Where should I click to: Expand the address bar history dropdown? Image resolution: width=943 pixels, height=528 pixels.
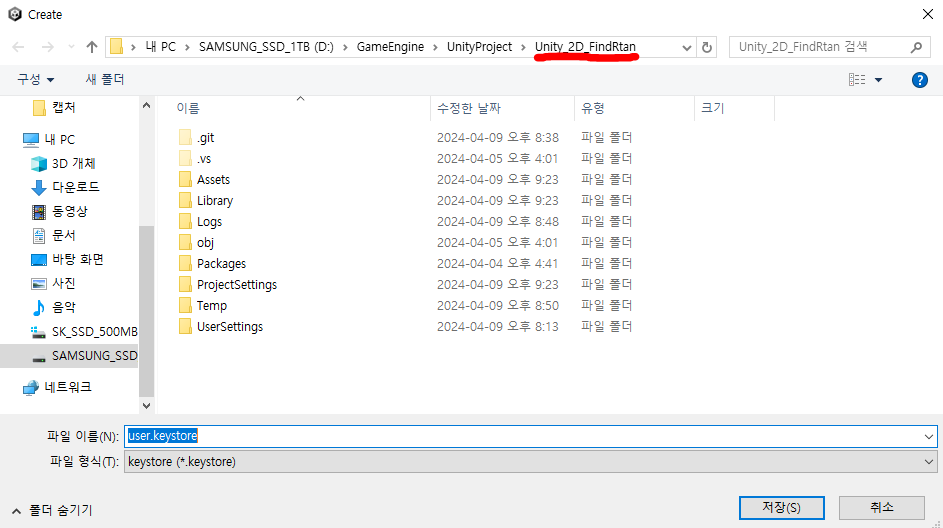coord(686,48)
